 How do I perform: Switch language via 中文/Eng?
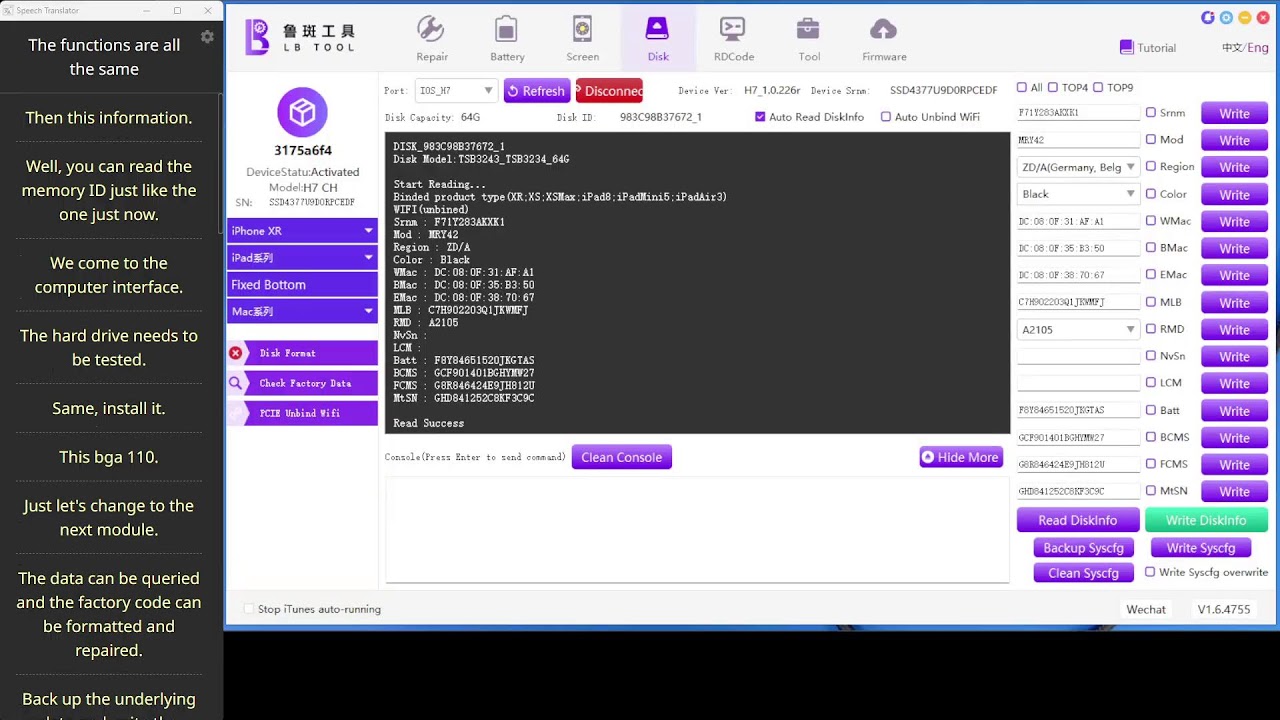[1245, 47]
